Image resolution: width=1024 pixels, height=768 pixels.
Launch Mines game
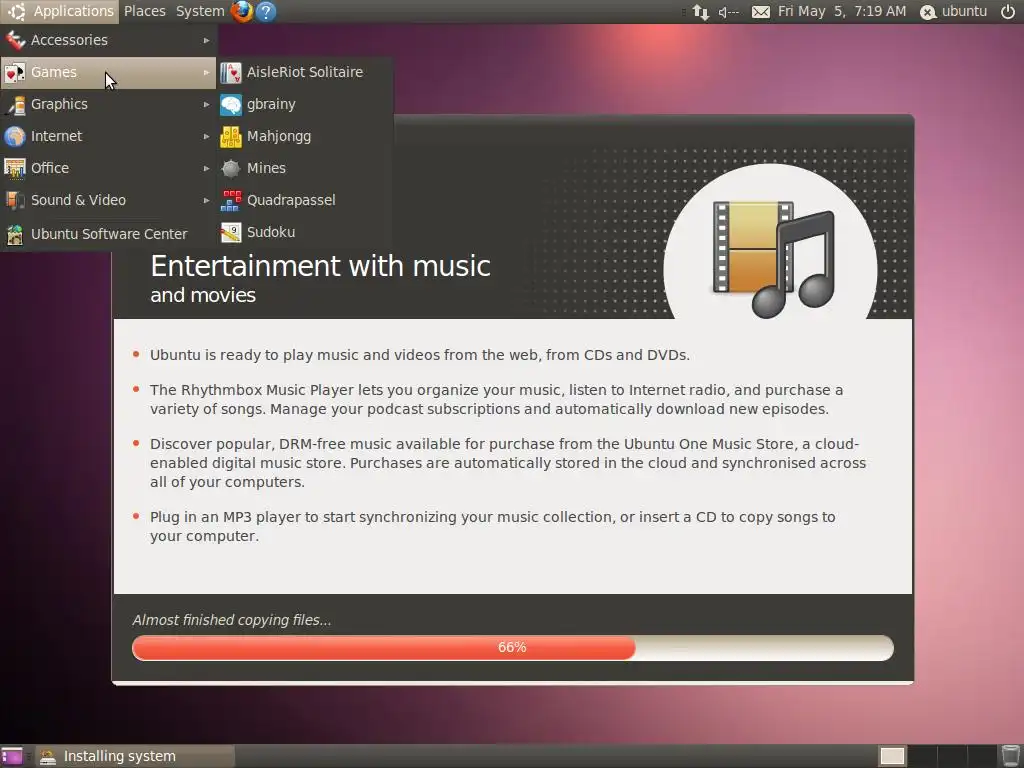coord(304,168)
